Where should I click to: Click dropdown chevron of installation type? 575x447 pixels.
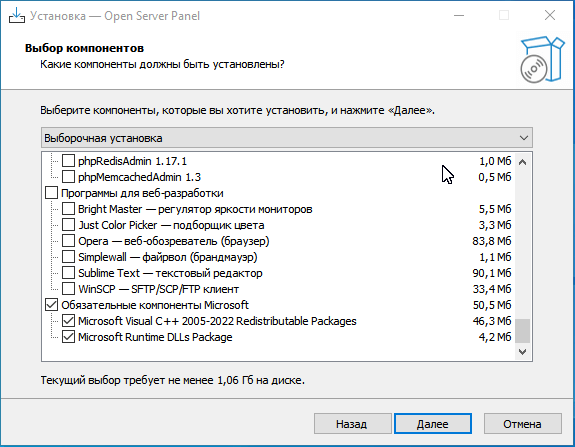[x=524, y=138]
